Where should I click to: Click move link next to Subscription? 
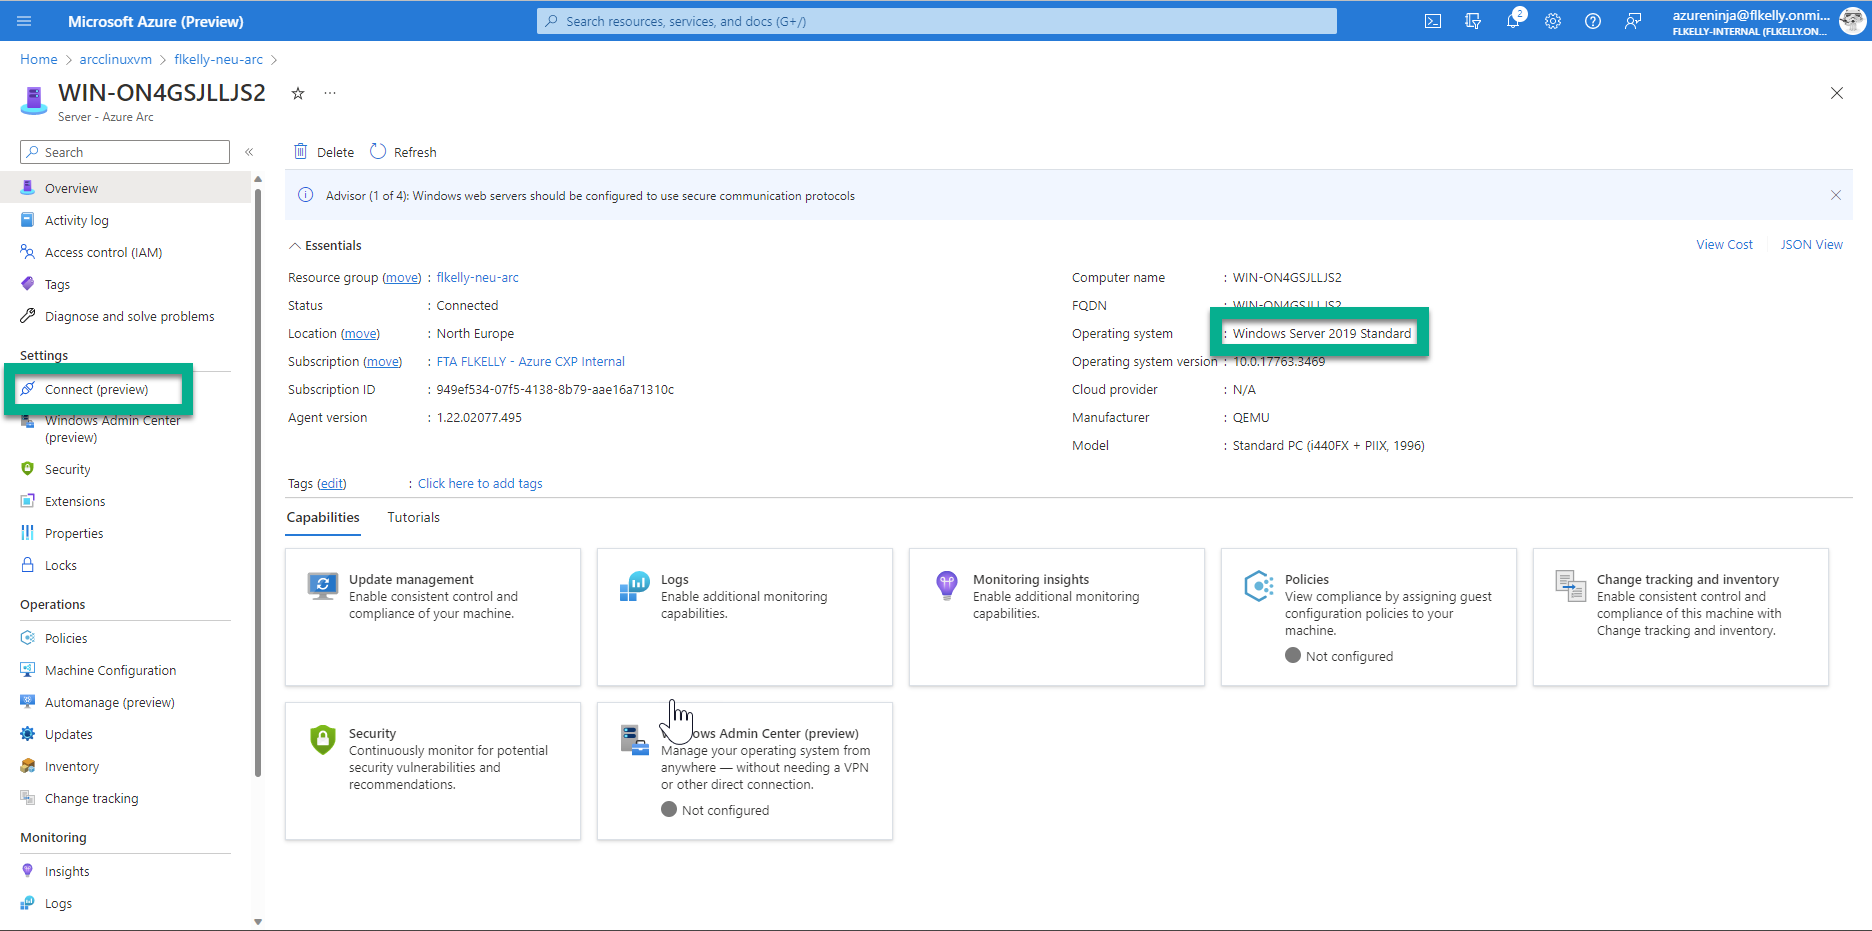click(383, 361)
